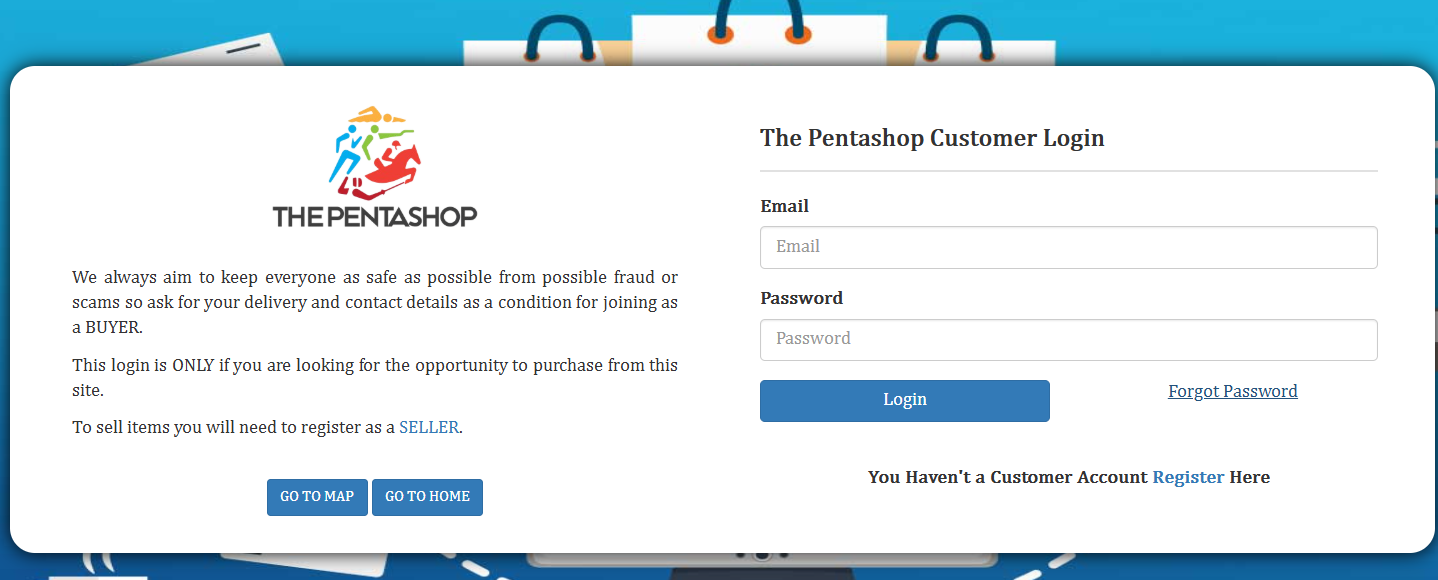Click the Email field label
1438x580 pixels.
click(784, 206)
